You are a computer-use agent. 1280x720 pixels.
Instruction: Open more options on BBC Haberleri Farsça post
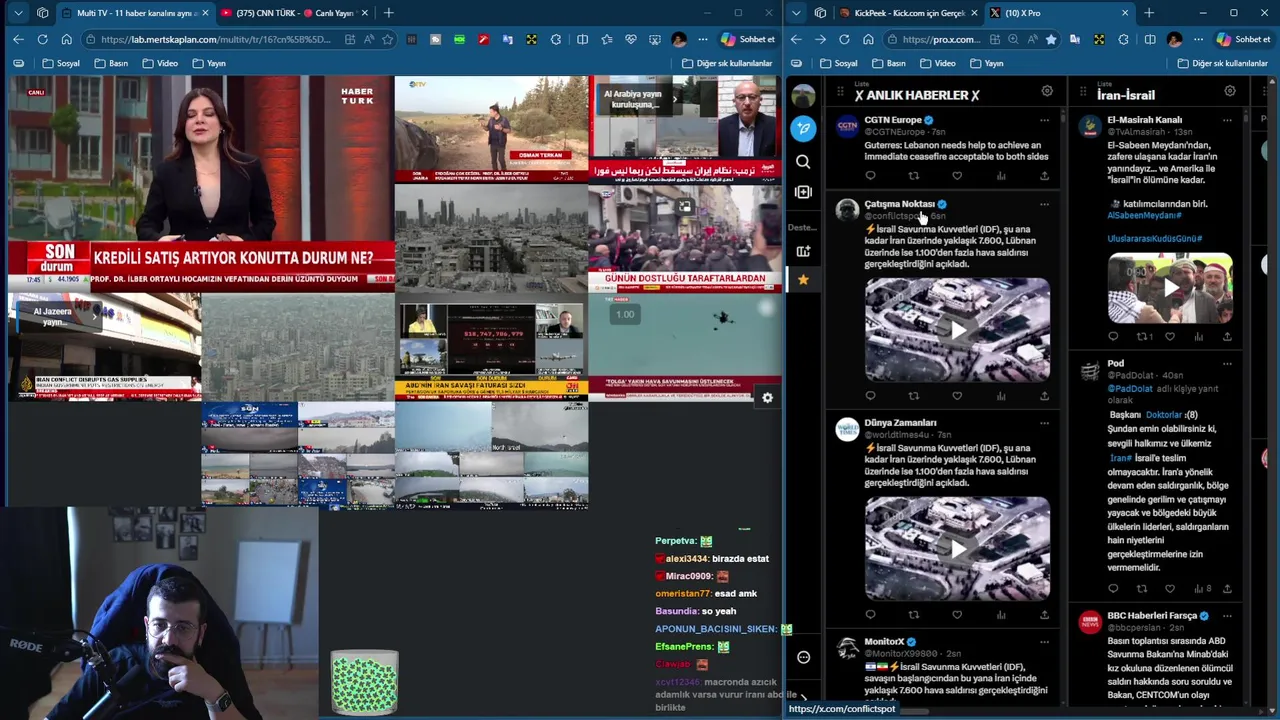tap(1227, 616)
